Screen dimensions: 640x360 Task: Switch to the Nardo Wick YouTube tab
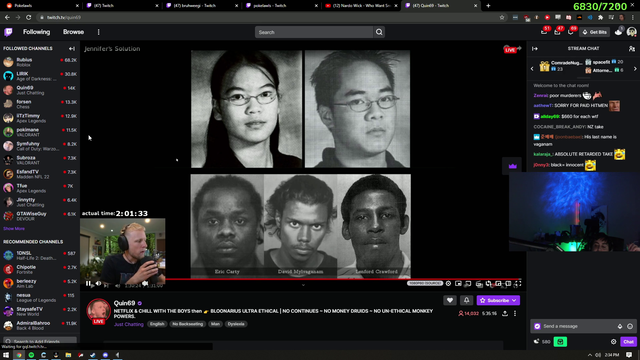(361, 6)
